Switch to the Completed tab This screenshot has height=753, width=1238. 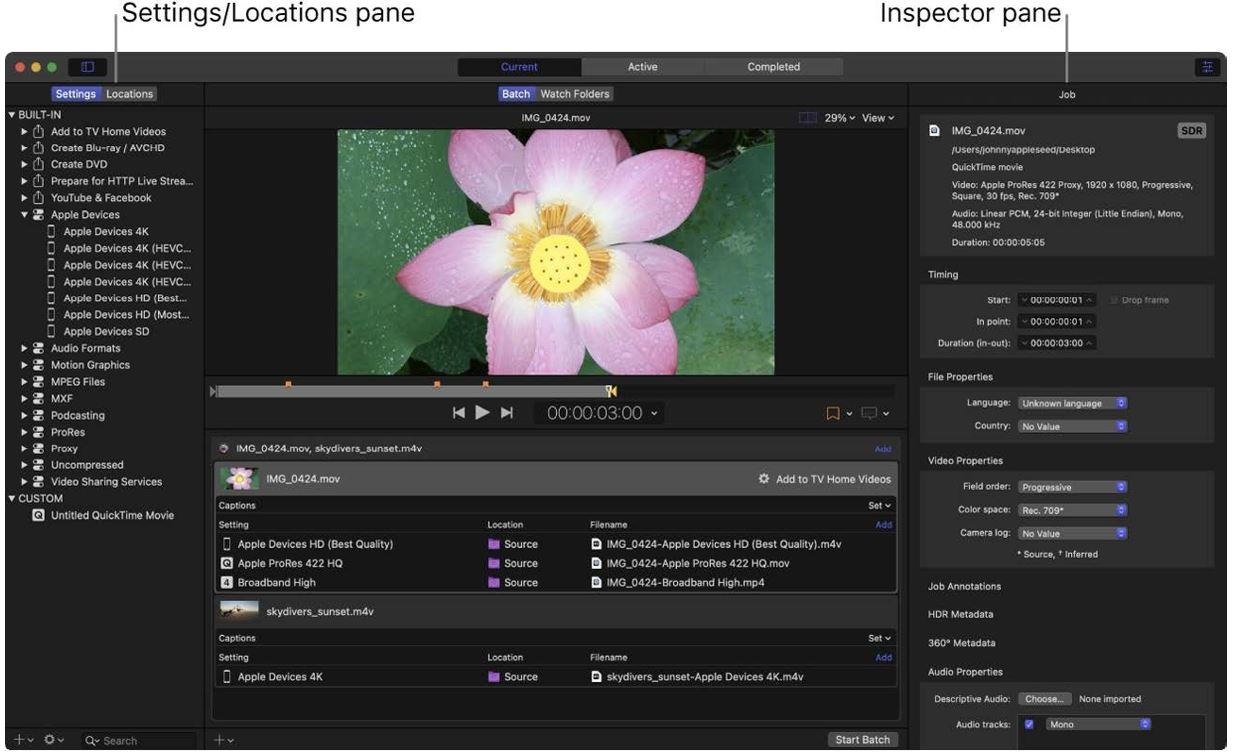[773, 67]
